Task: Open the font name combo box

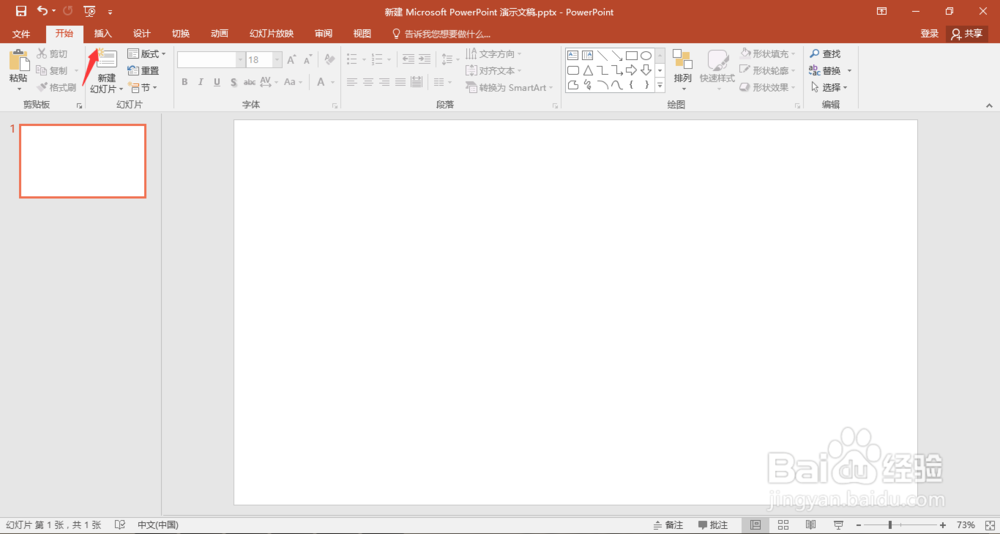Action: coord(211,60)
